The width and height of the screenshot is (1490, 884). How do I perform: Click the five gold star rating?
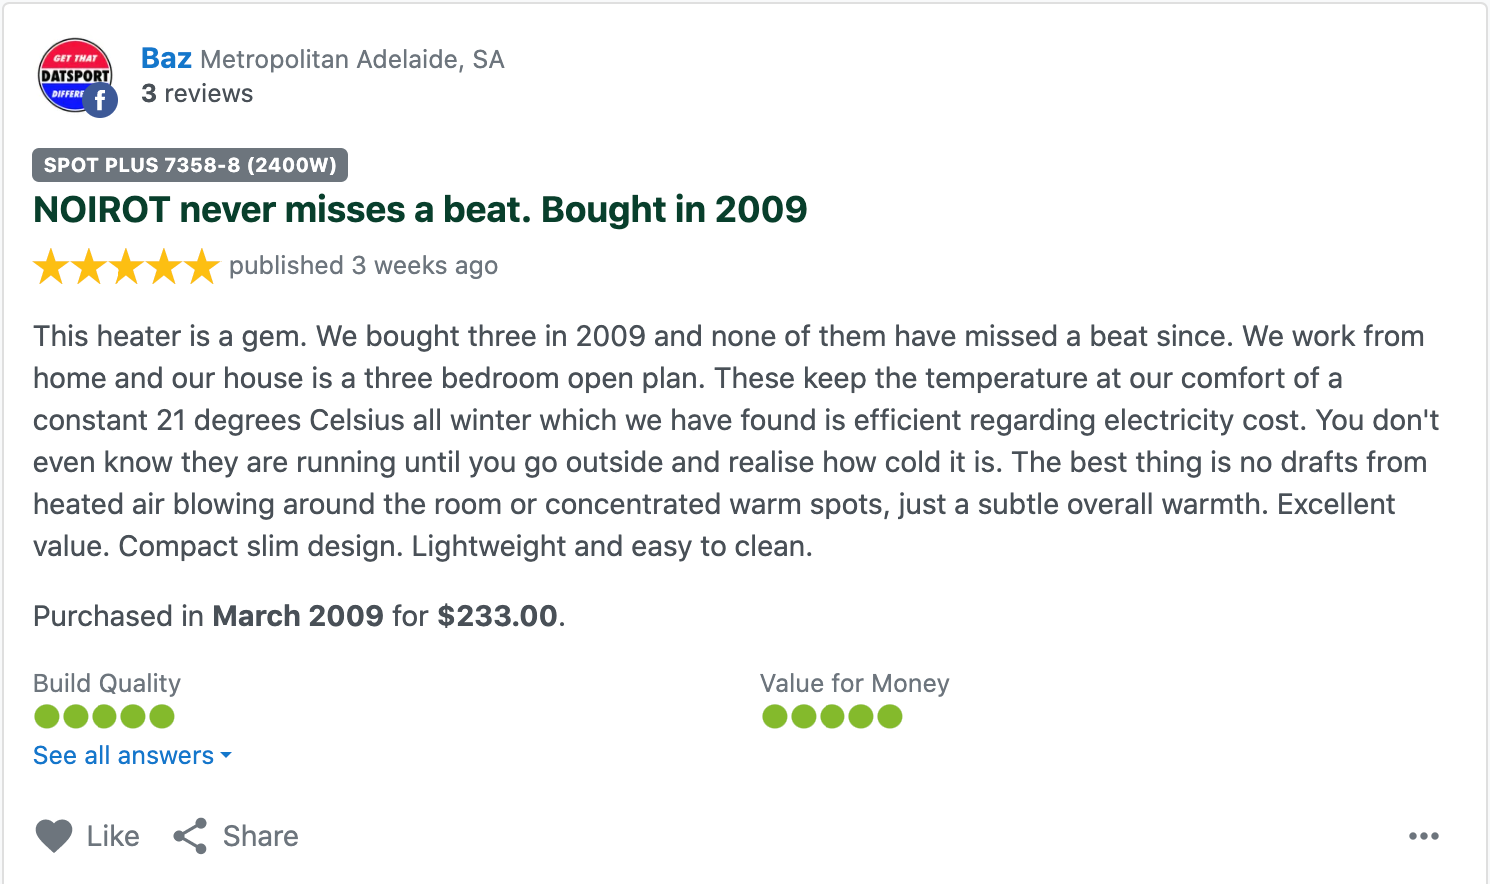[x=126, y=267]
